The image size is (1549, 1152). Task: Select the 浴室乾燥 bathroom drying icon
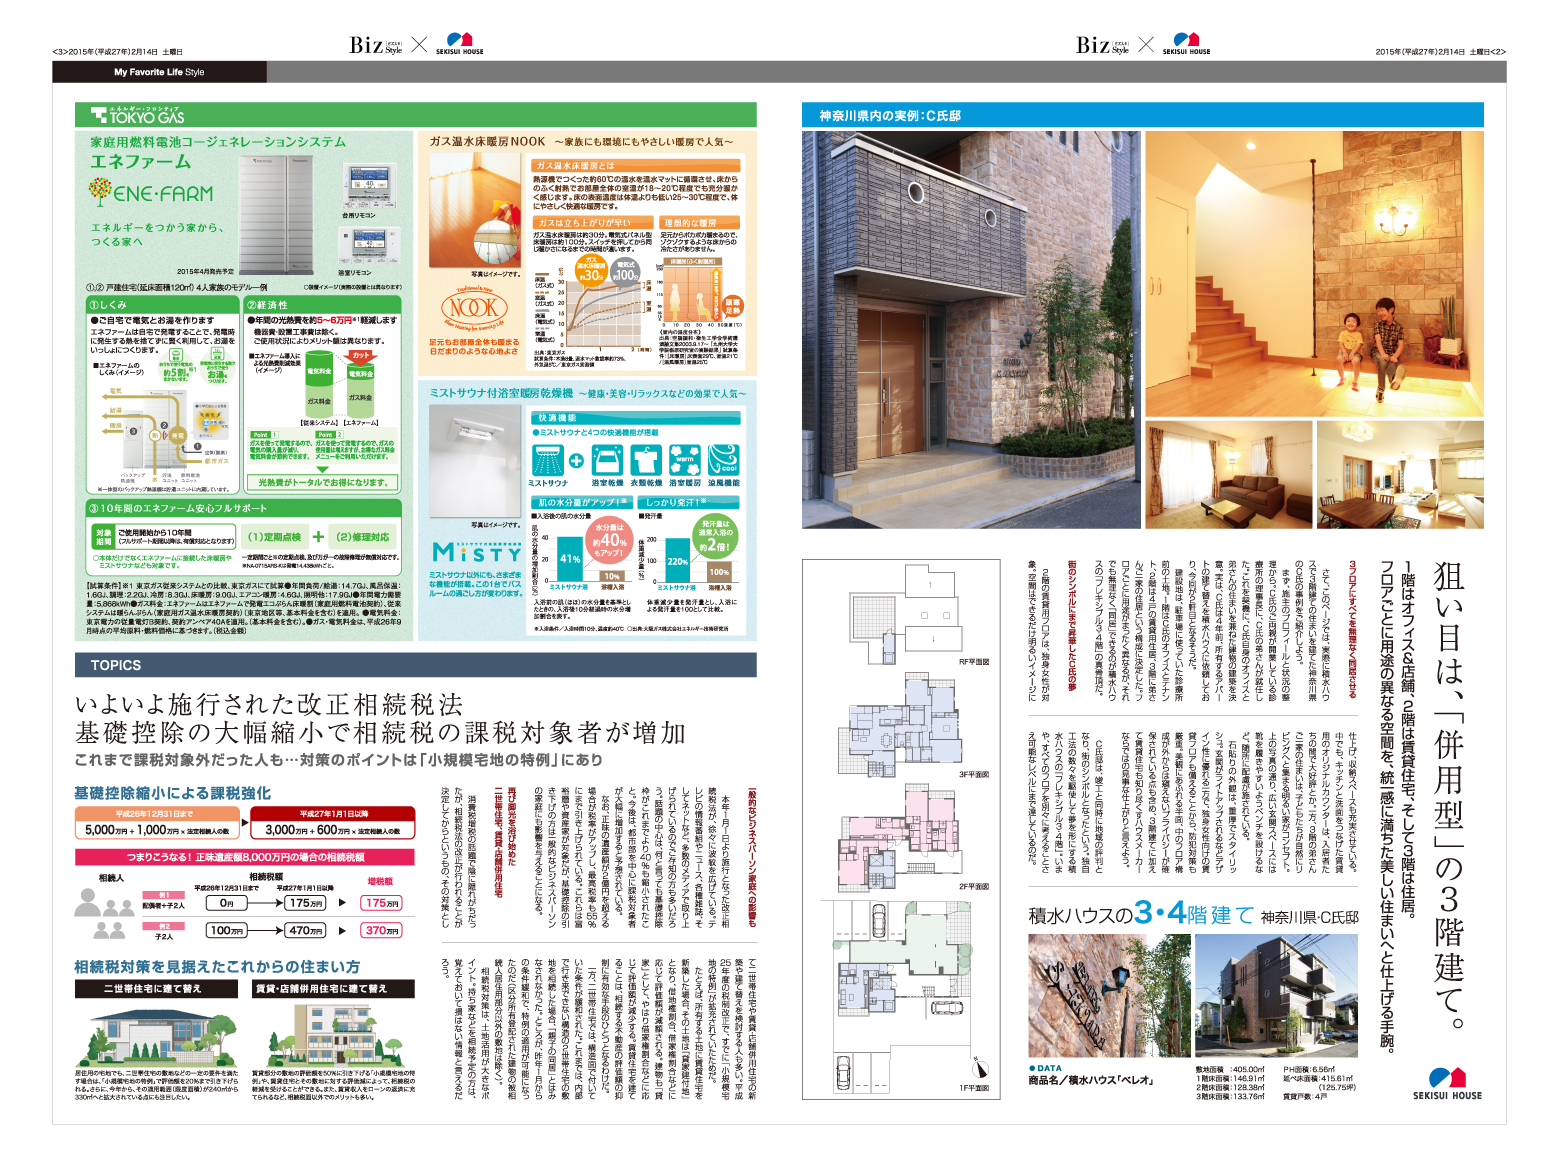tap(607, 460)
